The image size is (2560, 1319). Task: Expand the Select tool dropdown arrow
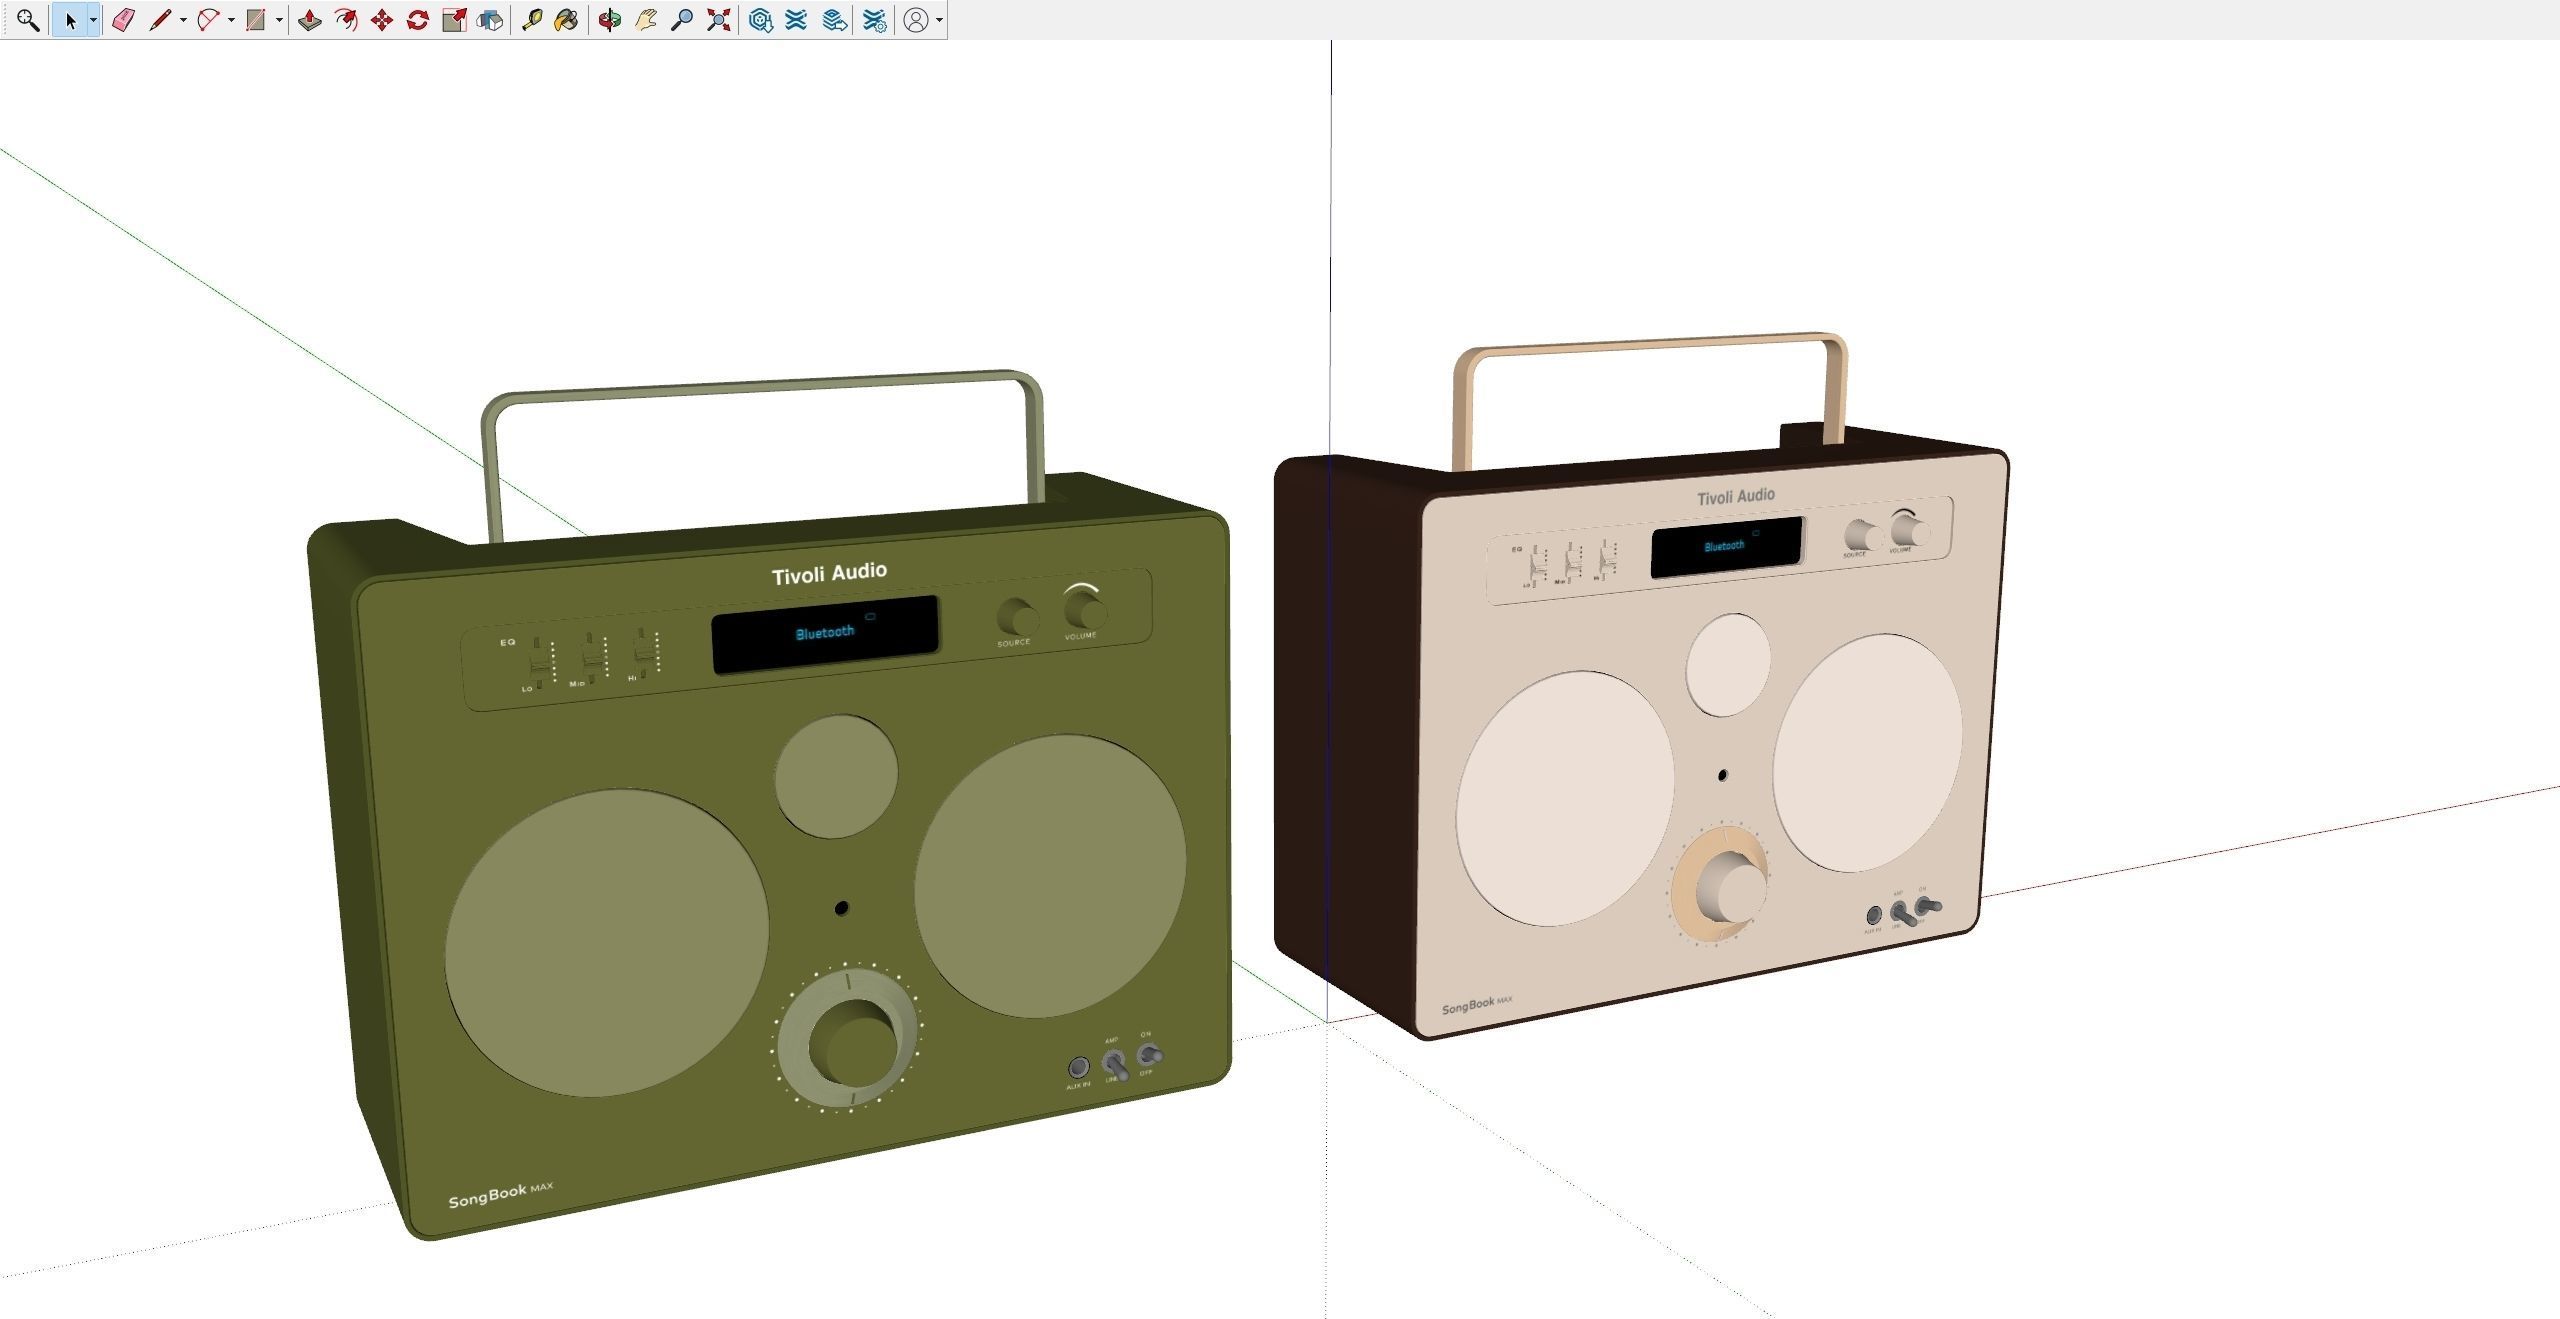coord(93,19)
